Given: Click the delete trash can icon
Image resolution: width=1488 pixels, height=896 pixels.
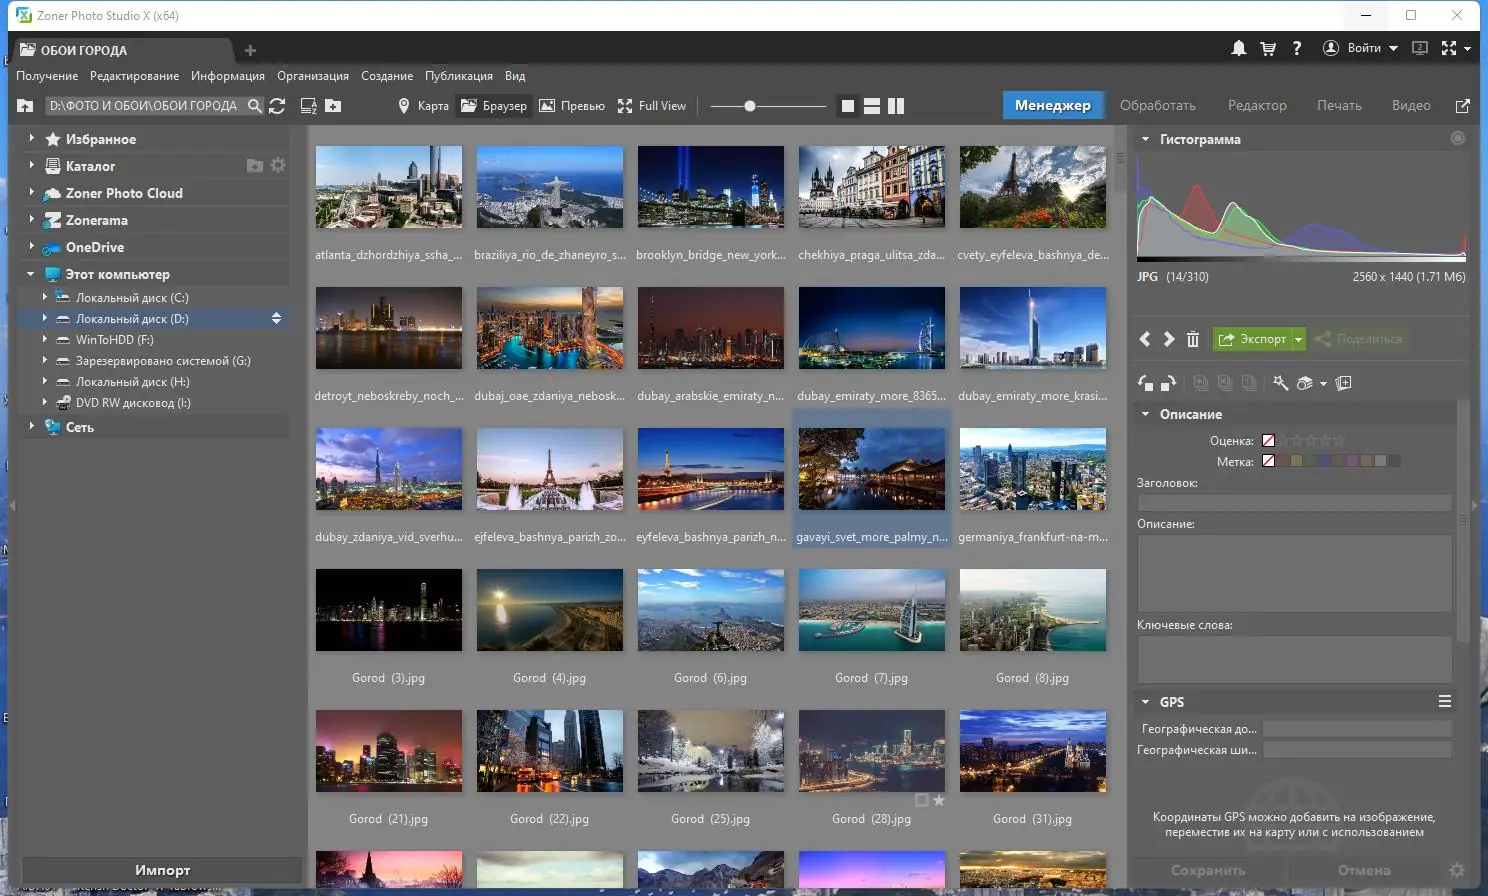Looking at the screenshot, I should point(1193,340).
